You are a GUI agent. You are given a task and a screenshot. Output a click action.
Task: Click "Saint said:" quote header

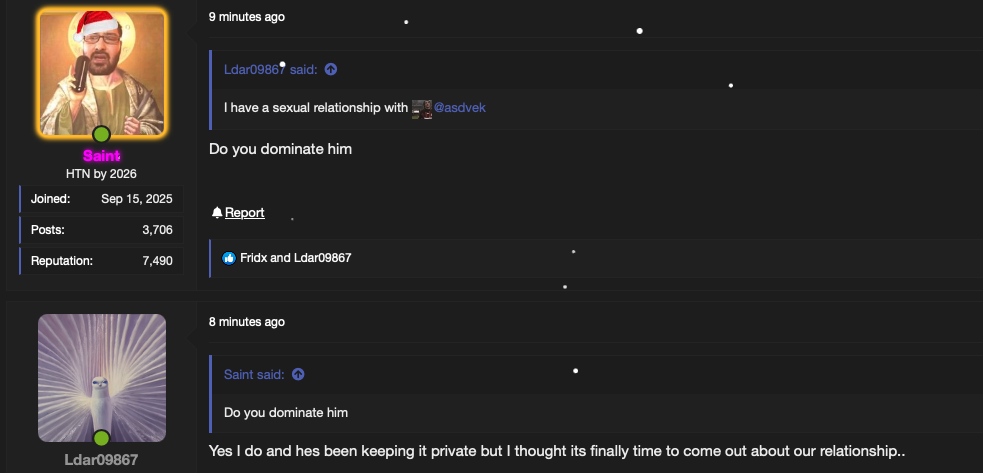pyautogui.click(x=254, y=375)
